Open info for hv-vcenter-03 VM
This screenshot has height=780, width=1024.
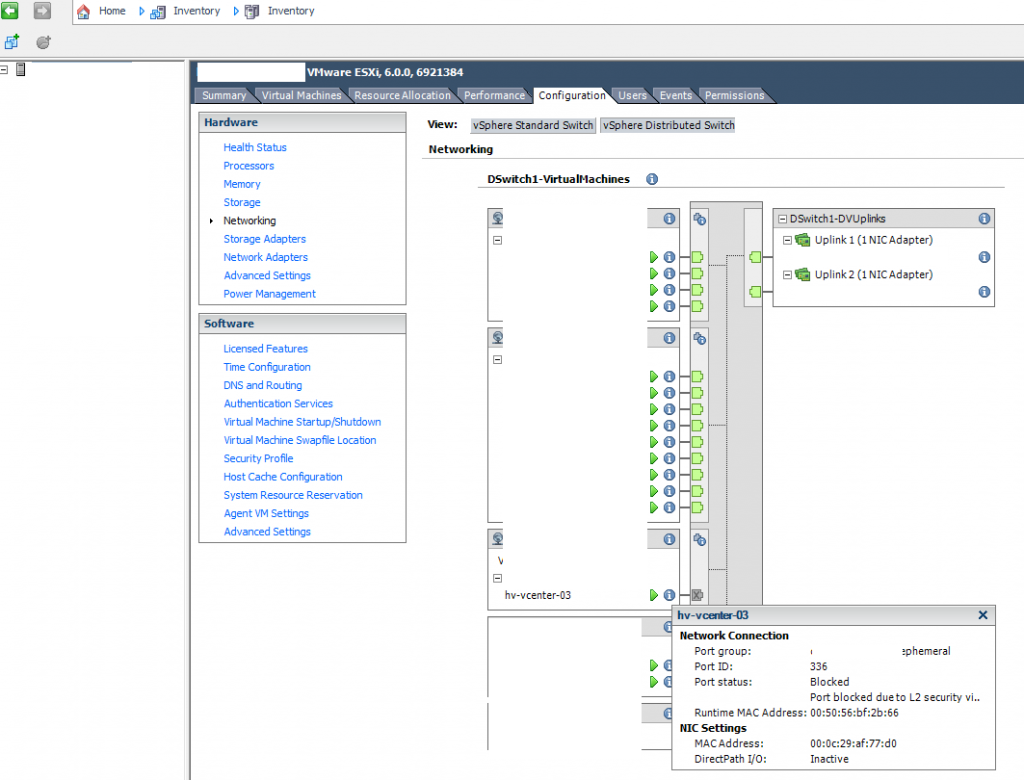pyautogui.click(x=669, y=595)
